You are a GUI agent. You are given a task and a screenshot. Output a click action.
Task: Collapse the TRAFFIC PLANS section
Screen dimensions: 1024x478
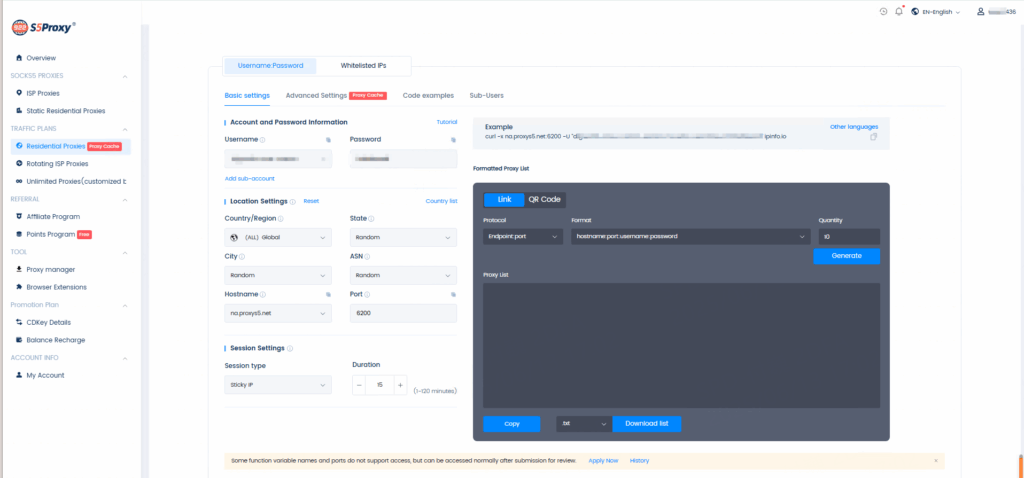tap(125, 129)
